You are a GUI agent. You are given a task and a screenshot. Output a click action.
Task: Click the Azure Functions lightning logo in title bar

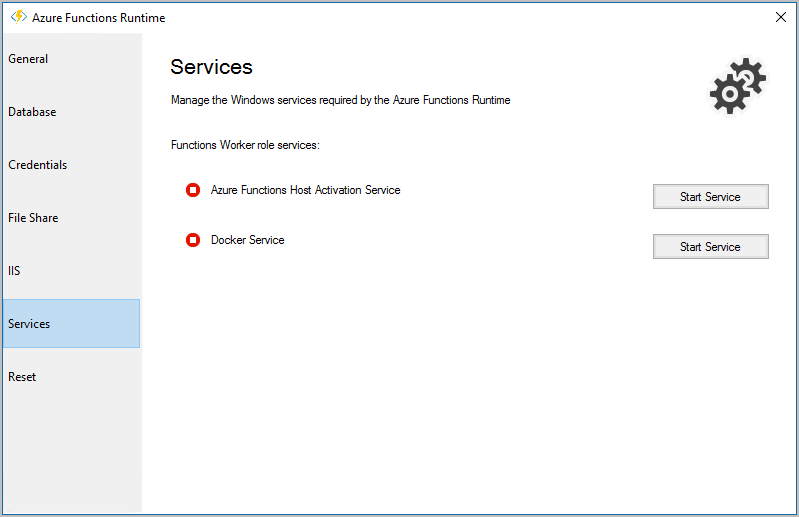click(x=19, y=17)
